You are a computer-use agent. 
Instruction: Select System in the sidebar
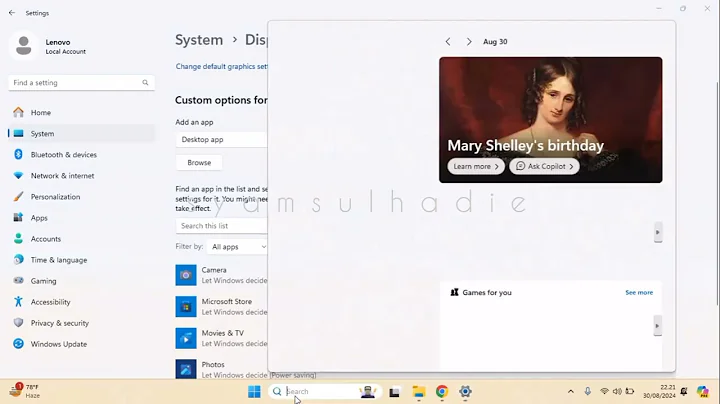coord(81,134)
